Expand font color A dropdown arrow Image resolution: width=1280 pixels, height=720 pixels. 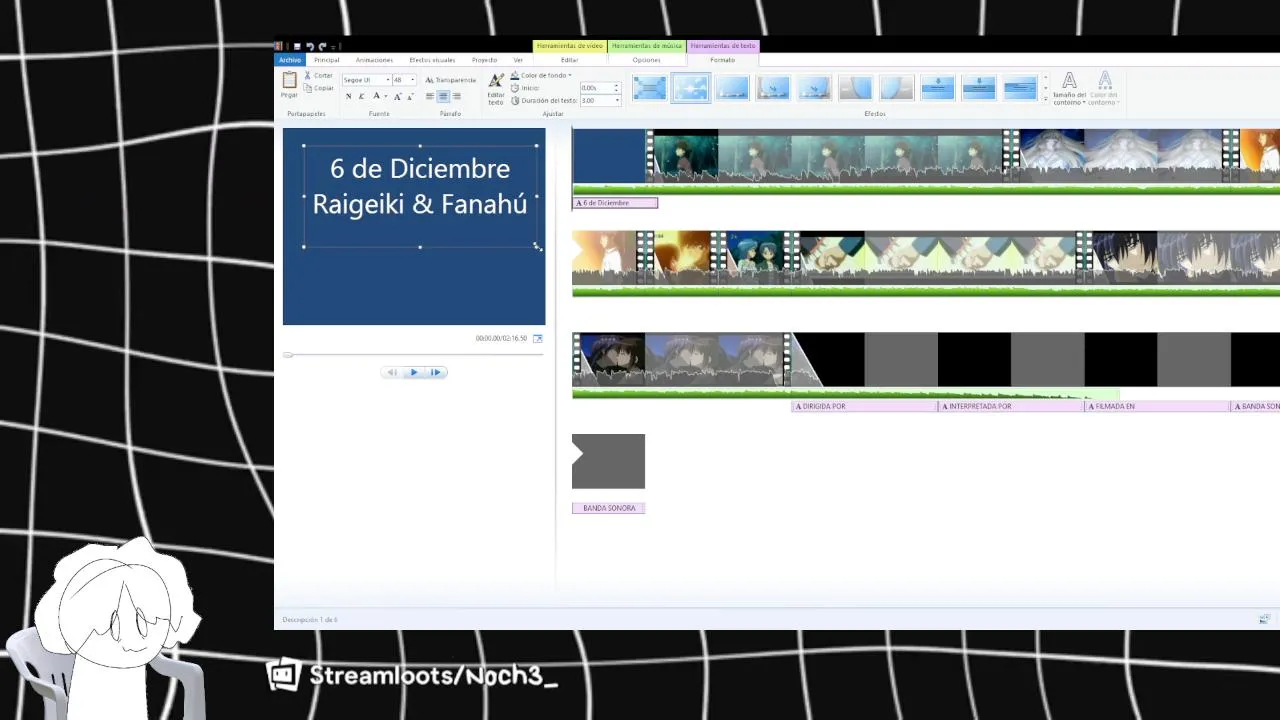386,96
